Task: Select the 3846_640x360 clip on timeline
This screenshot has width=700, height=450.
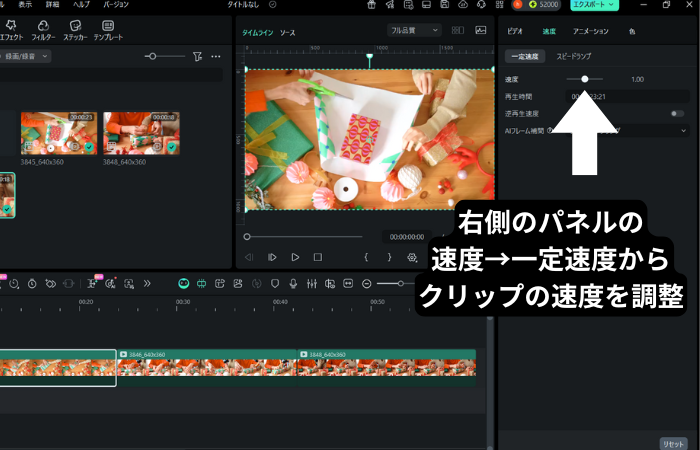Action: [x=207, y=368]
